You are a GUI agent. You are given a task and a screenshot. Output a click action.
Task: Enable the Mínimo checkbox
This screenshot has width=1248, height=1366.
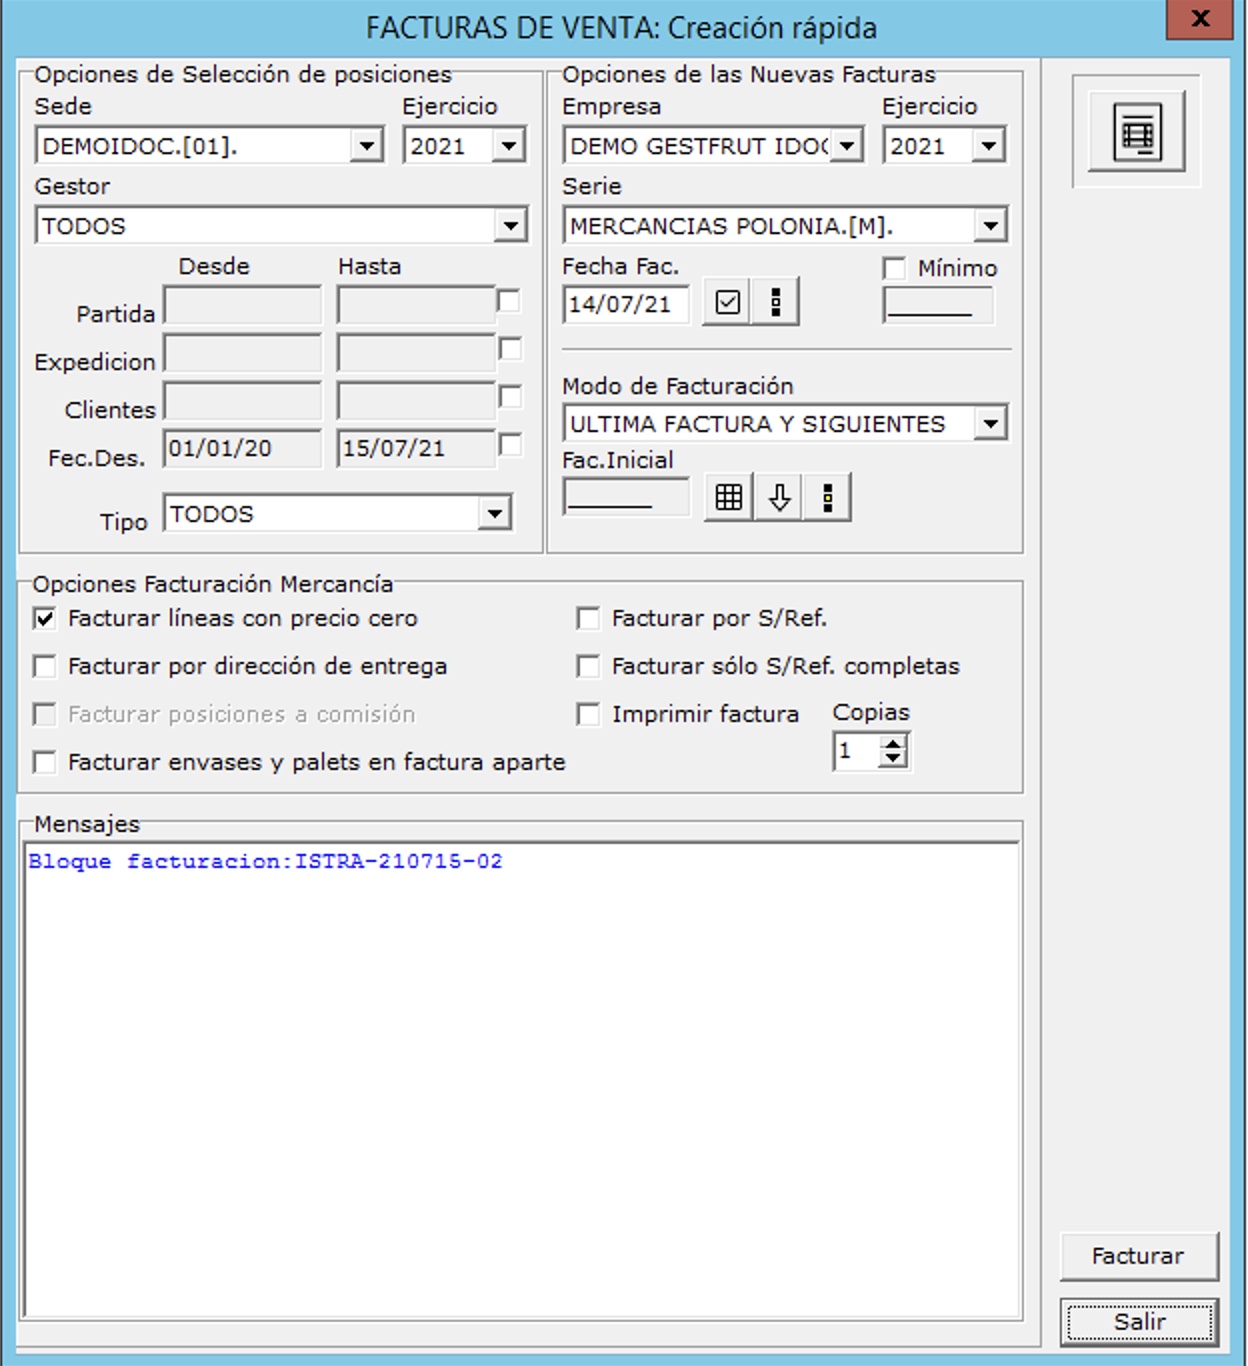(x=894, y=268)
